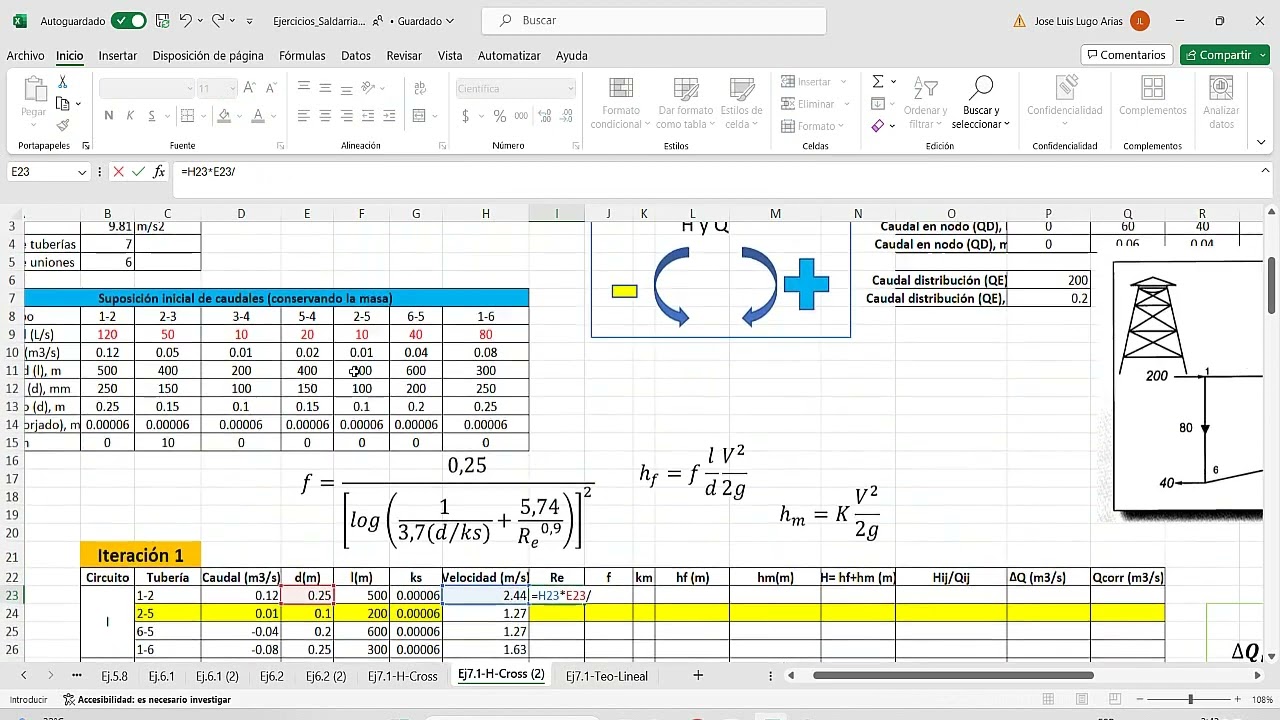Click the Analizar datos button

(x=1221, y=104)
